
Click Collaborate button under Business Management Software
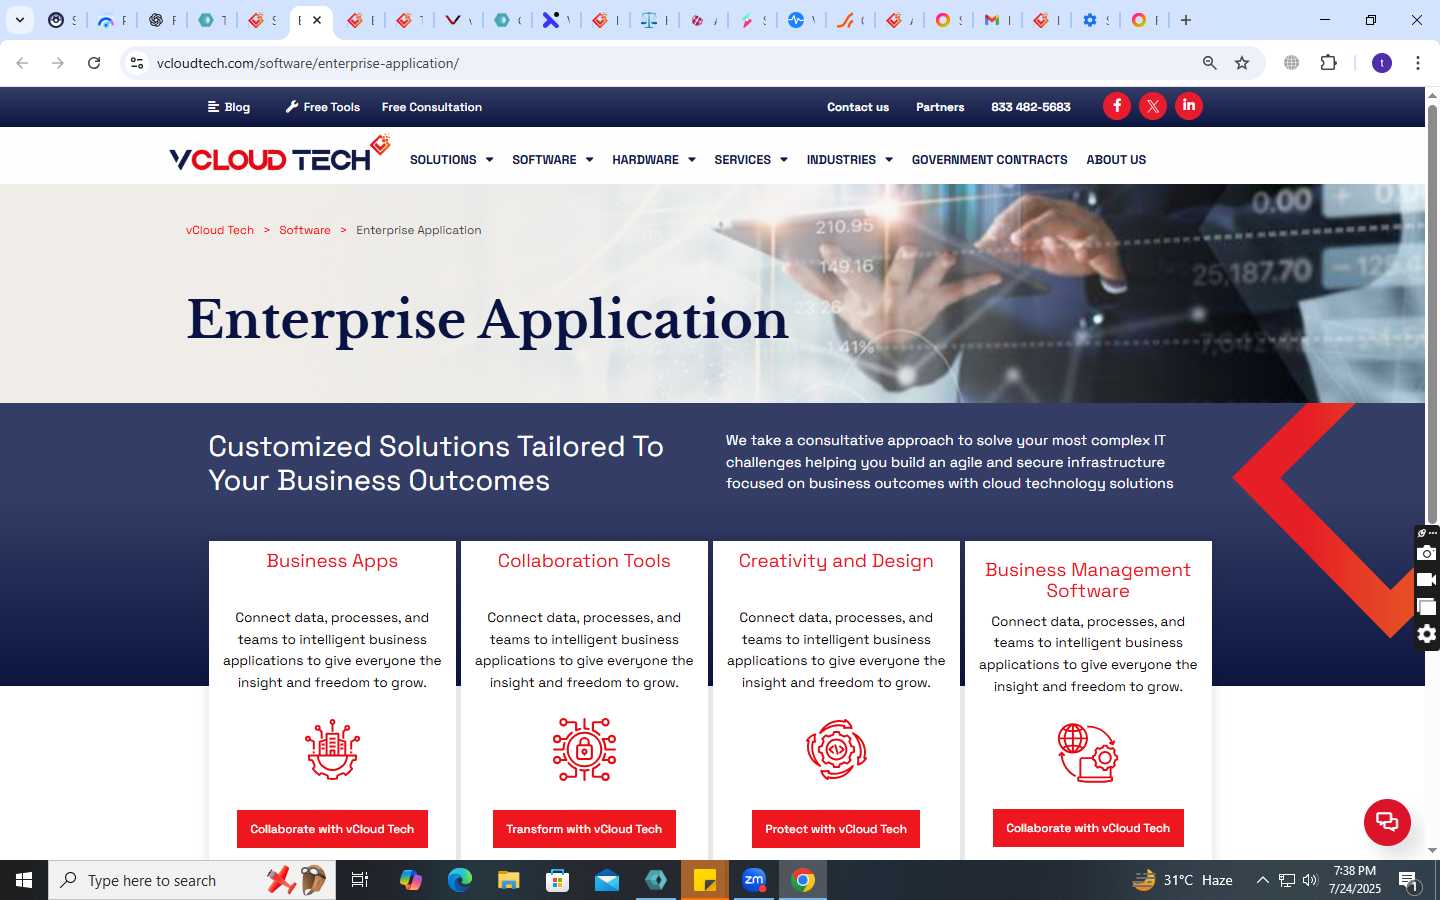(1088, 828)
